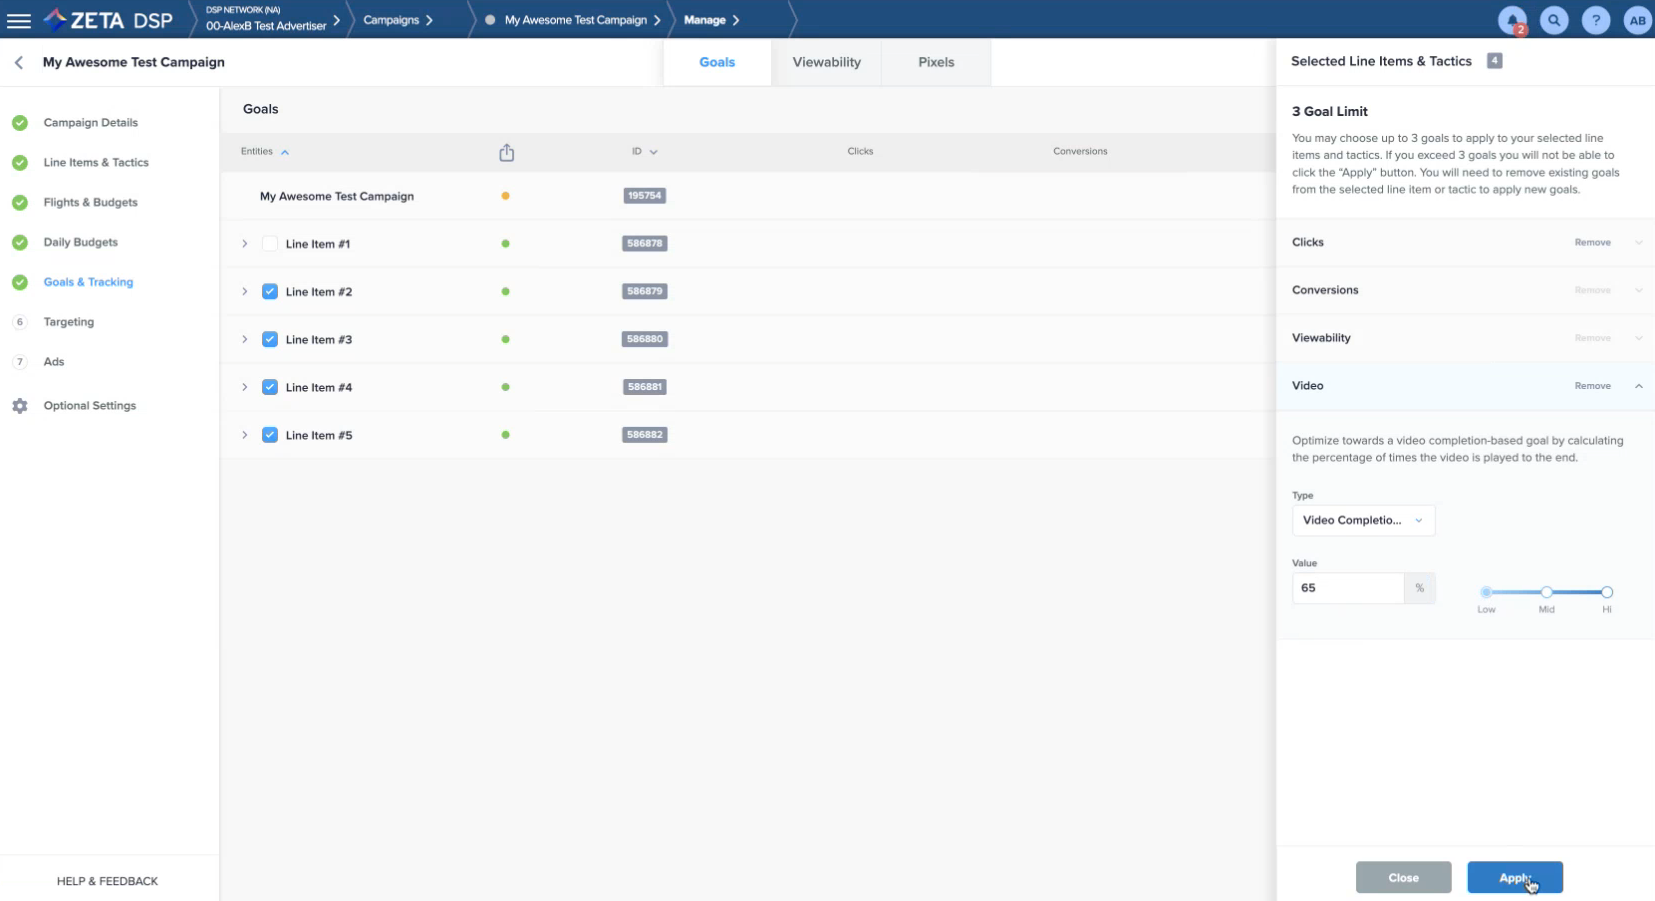Image resolution: width=1655 pixels, height=901 pixels.
Task: Go back using the left arrow icon
Action: (19, 62)
